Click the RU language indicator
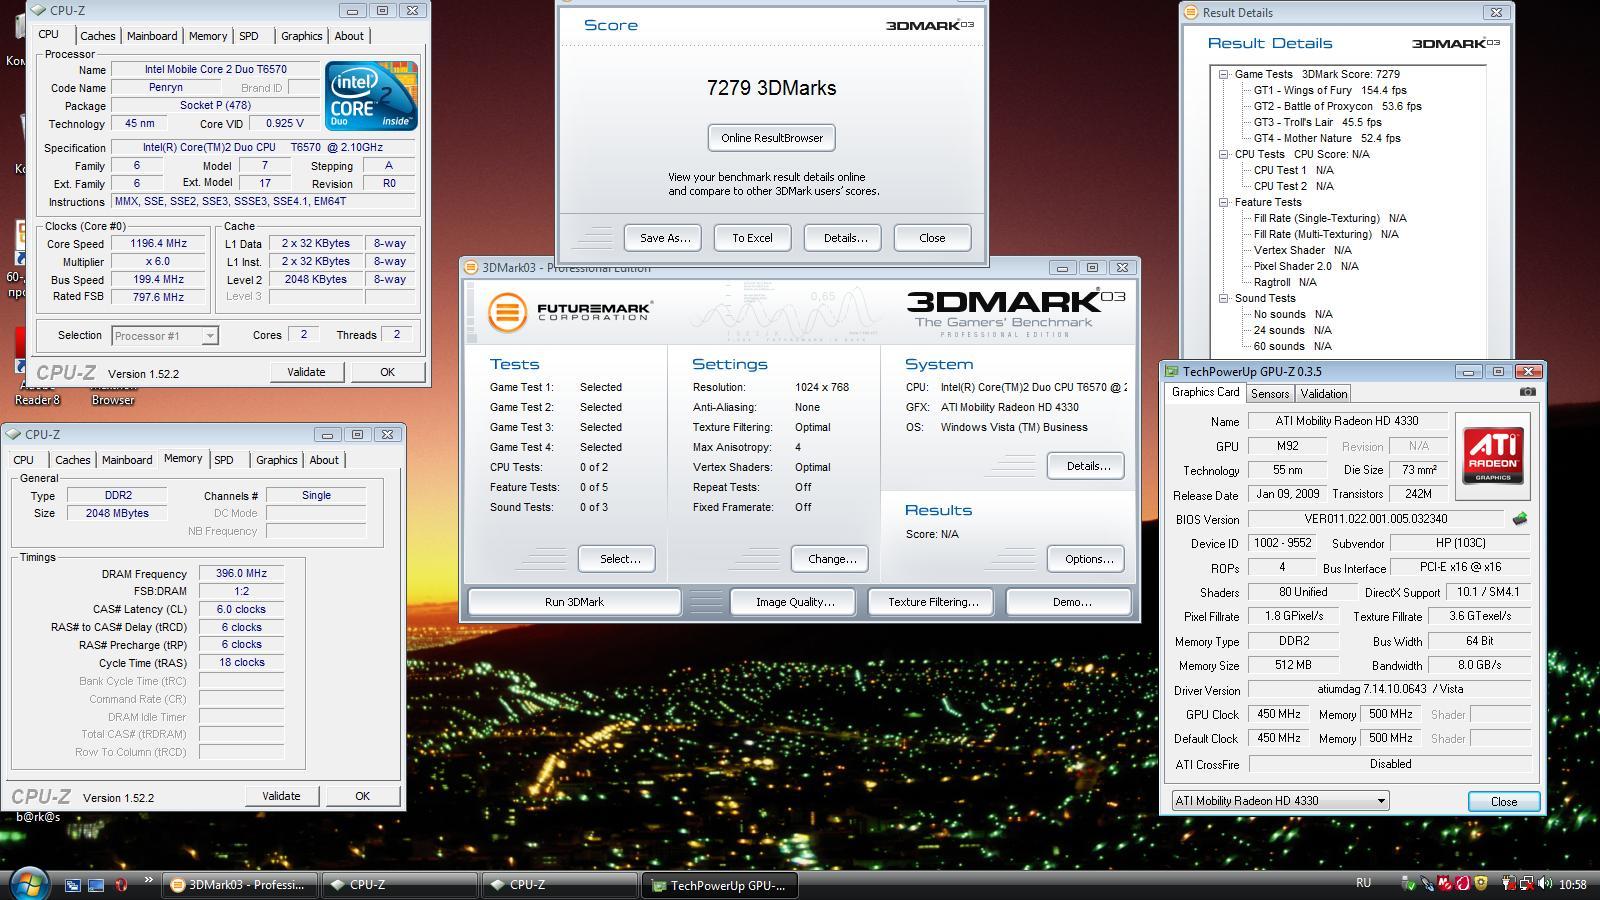1600x900 pixels. pyautogui.click(x=1363, y=883)
